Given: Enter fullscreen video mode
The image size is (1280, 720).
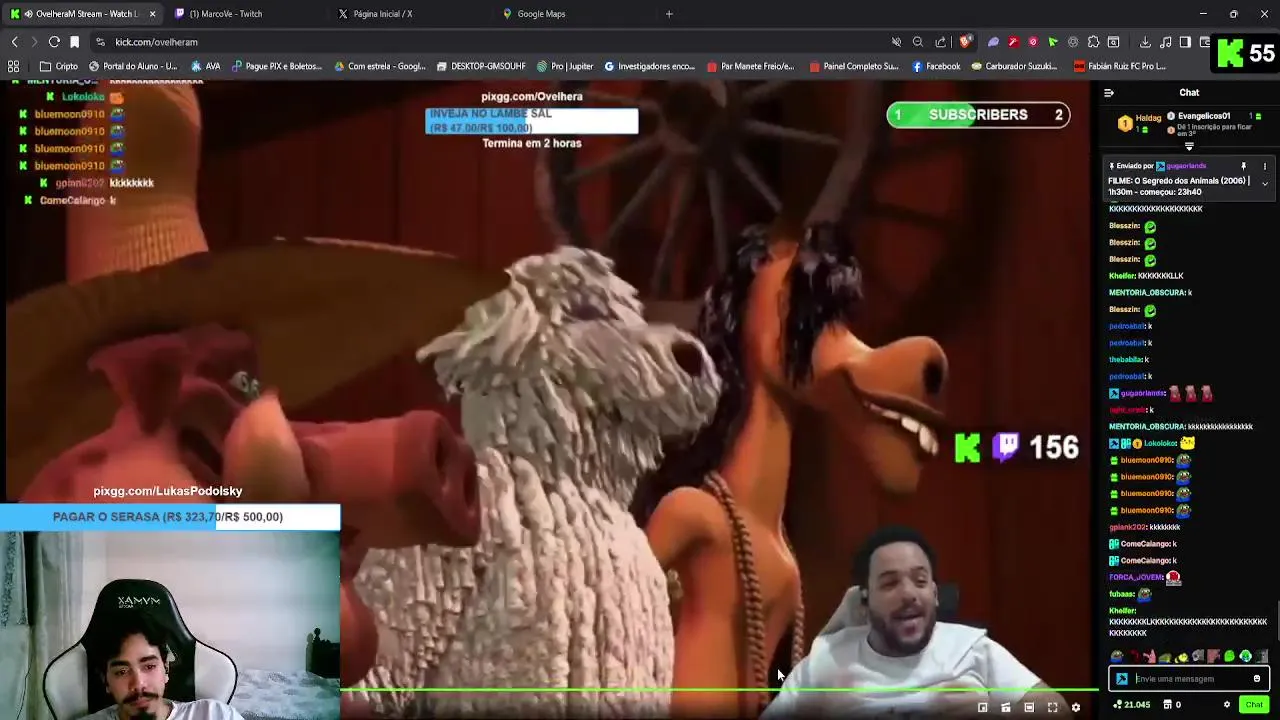Looking at the screenshot, I should 1052,707.
